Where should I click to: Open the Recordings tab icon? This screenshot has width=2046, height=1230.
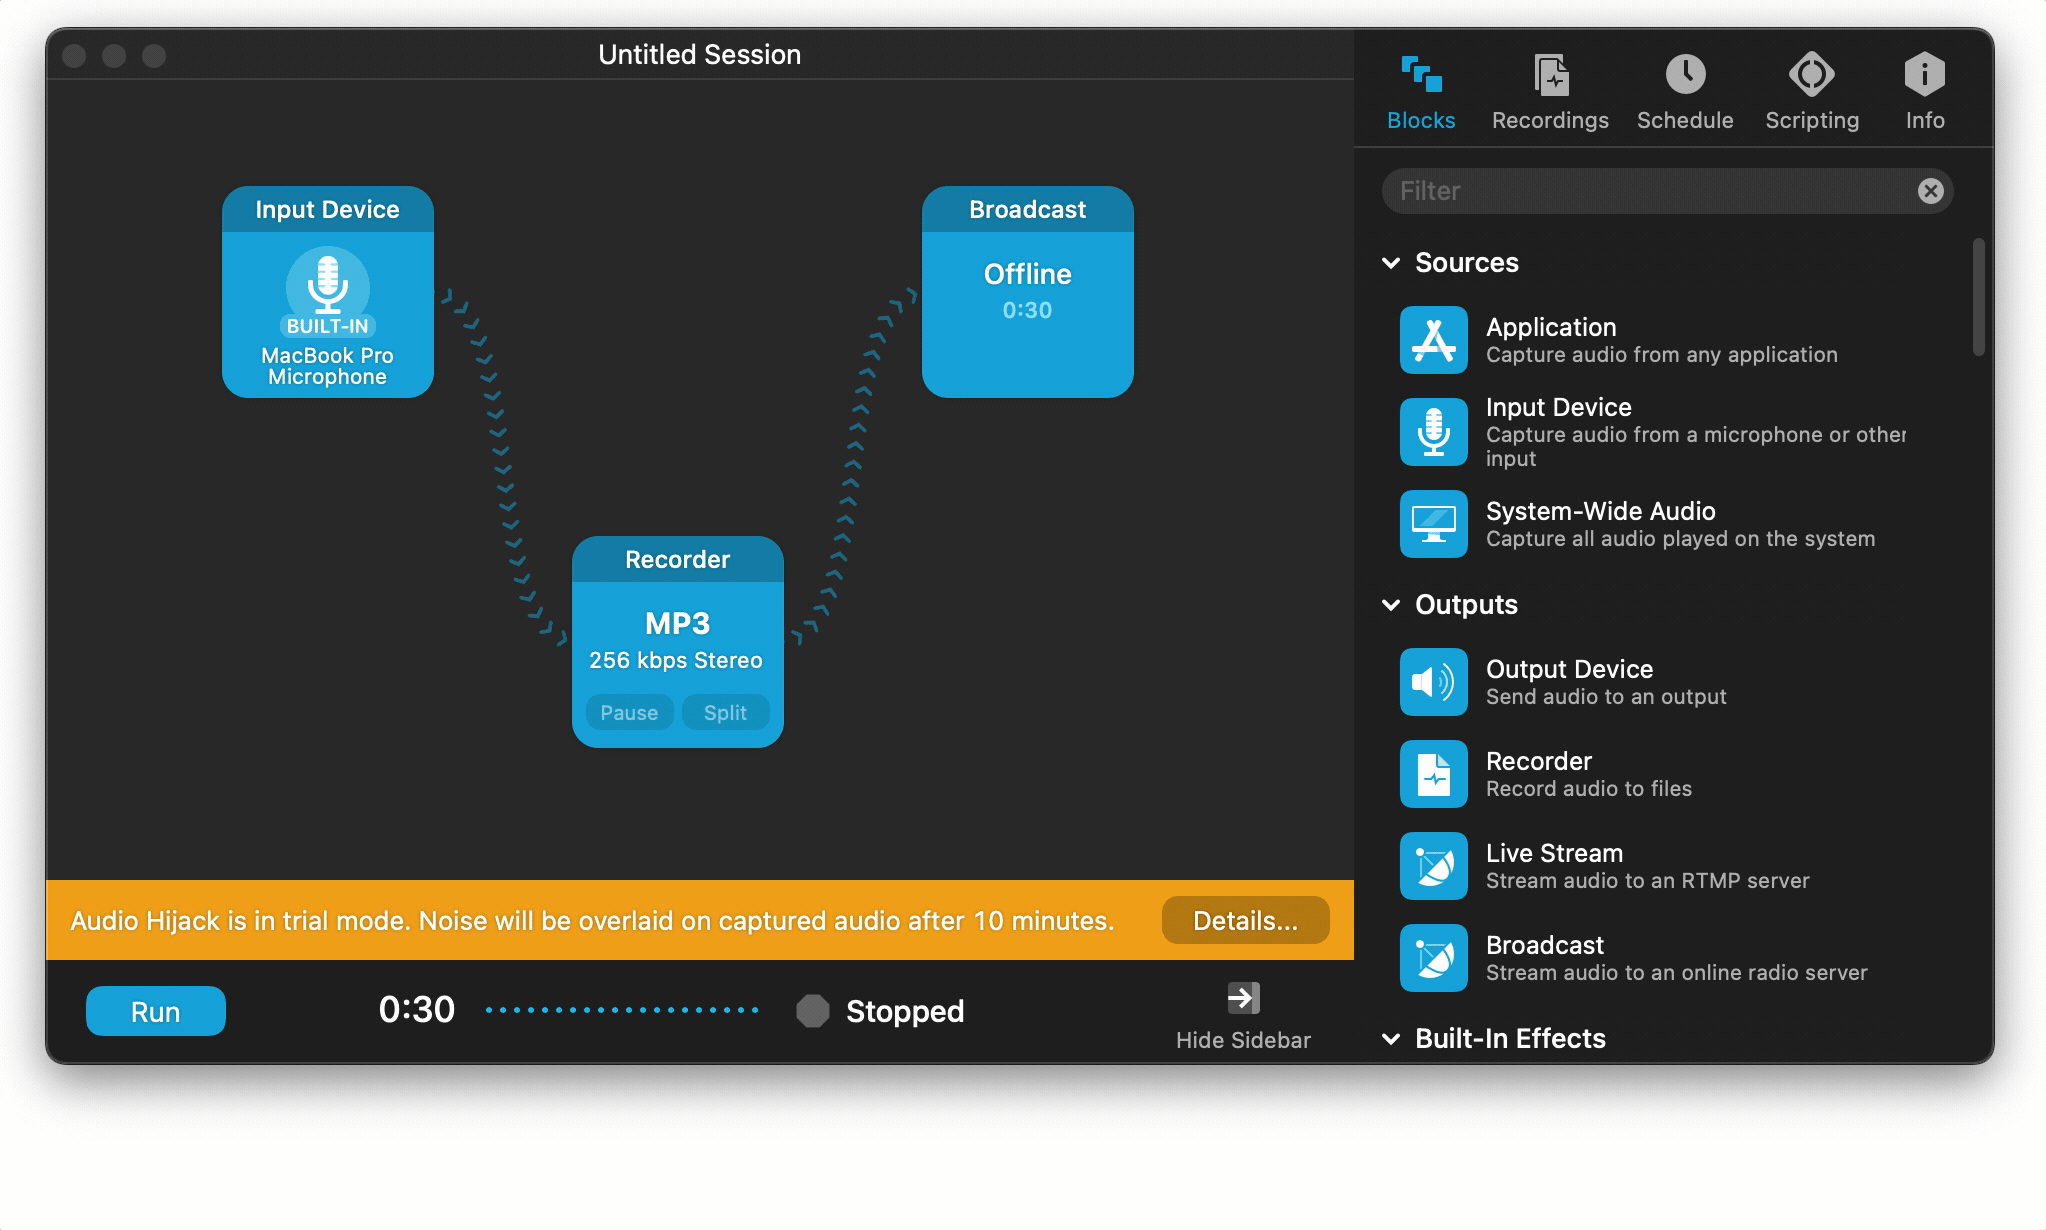pyautogui.click(x=1551, y=75)
